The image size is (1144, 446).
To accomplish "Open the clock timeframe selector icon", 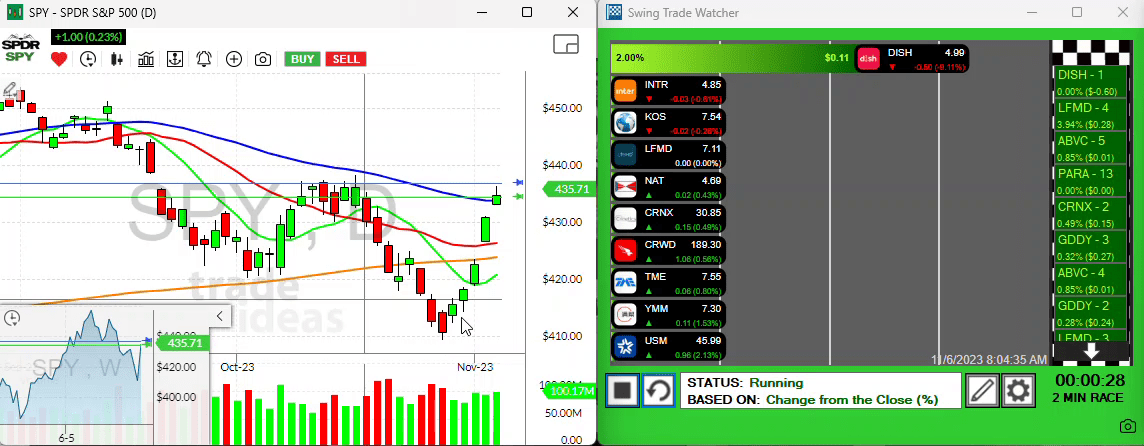I will (88, 59).
